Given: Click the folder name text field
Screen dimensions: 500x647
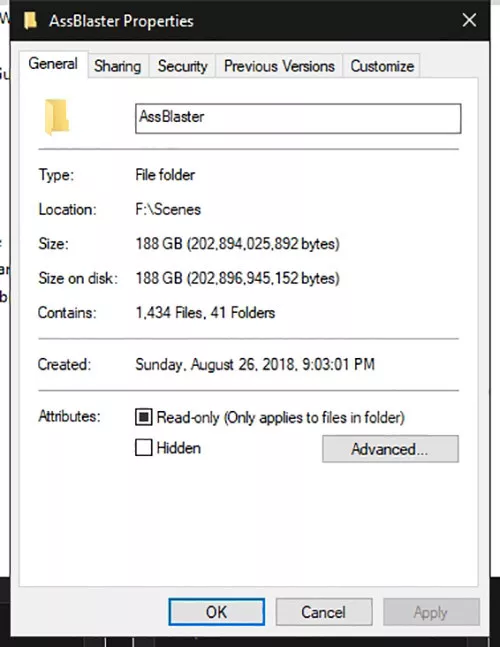Looking at the screenshot, I should (x=298, y=118).
